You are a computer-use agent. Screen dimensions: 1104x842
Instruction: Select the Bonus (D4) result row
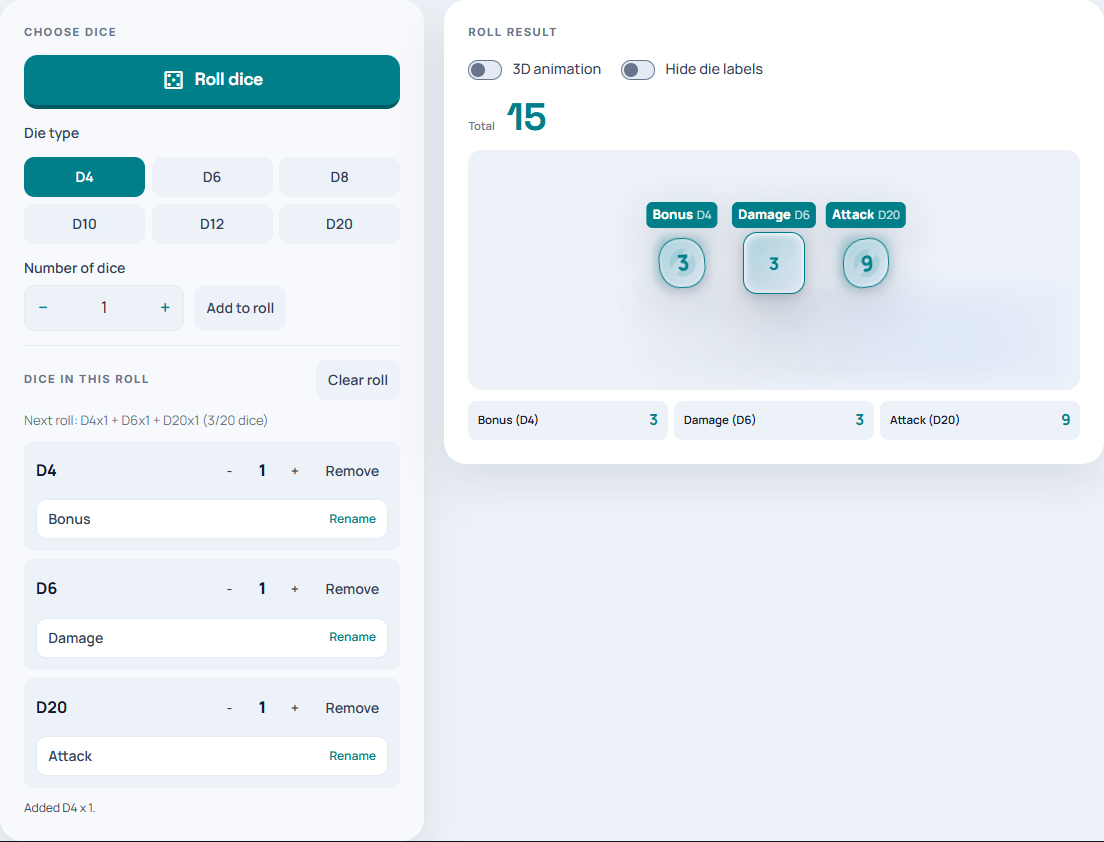568,420
